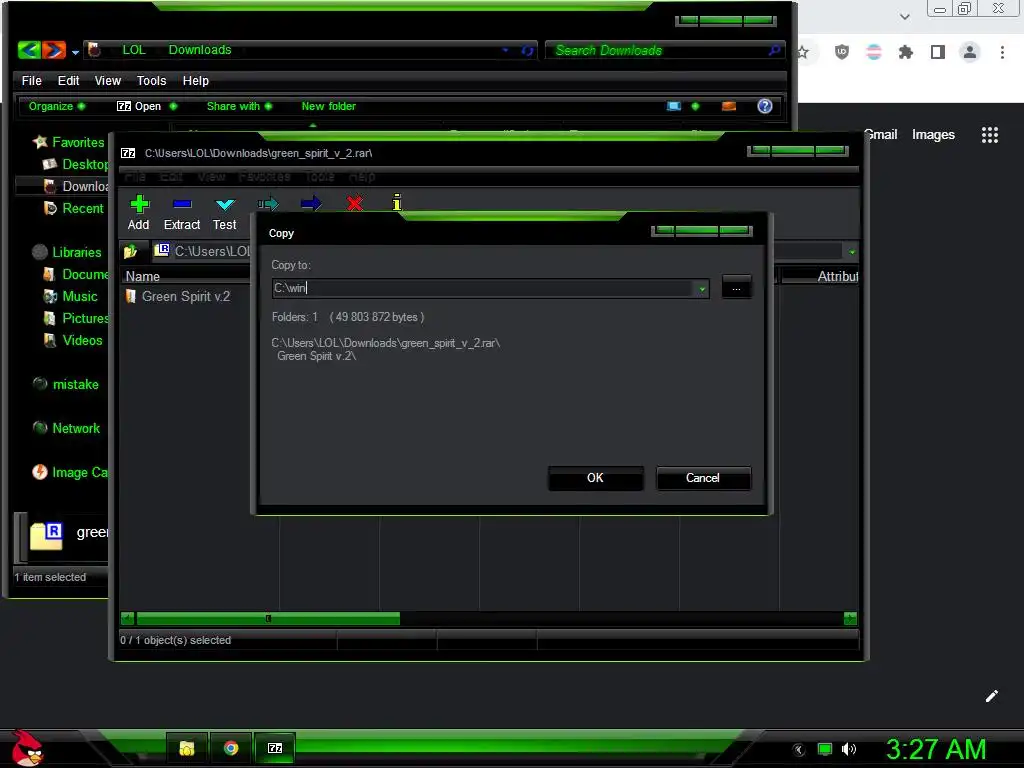Open the Help menu in Explorer
The height and width of the screenshot is (768, 1024).
point(196,81)
